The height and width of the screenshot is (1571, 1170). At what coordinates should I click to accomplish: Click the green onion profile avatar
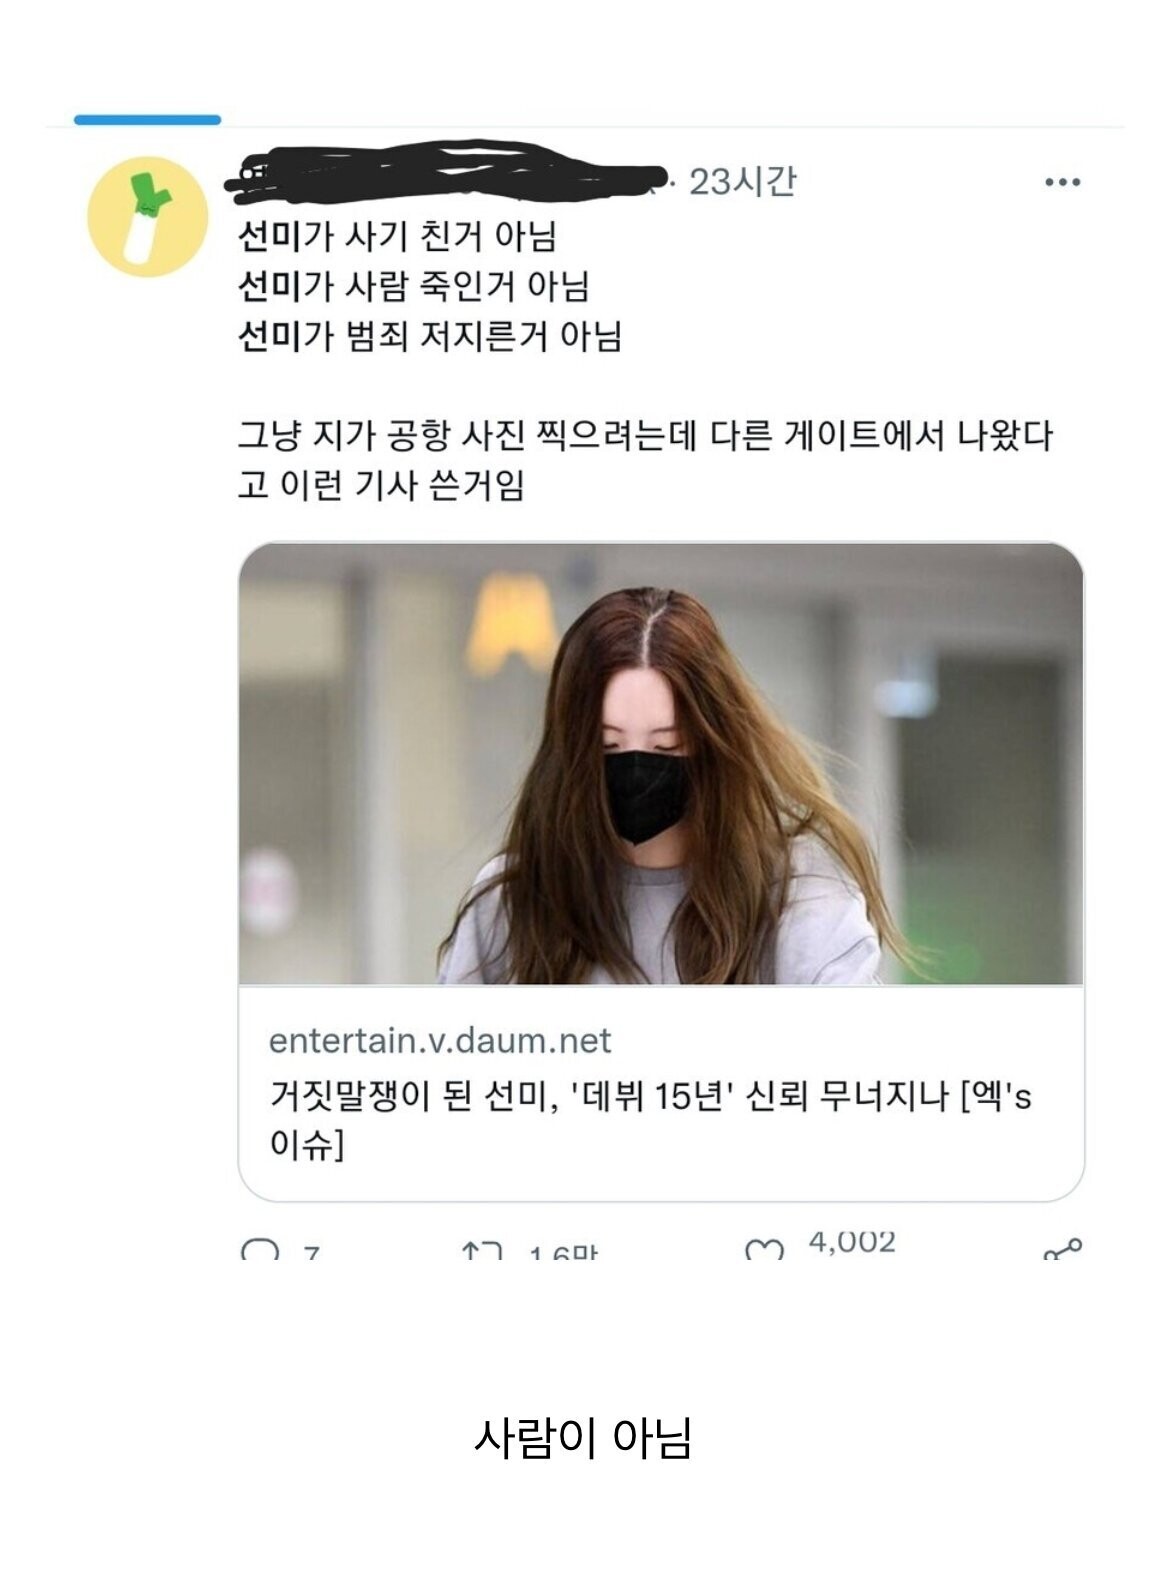(x=147, y=217)
